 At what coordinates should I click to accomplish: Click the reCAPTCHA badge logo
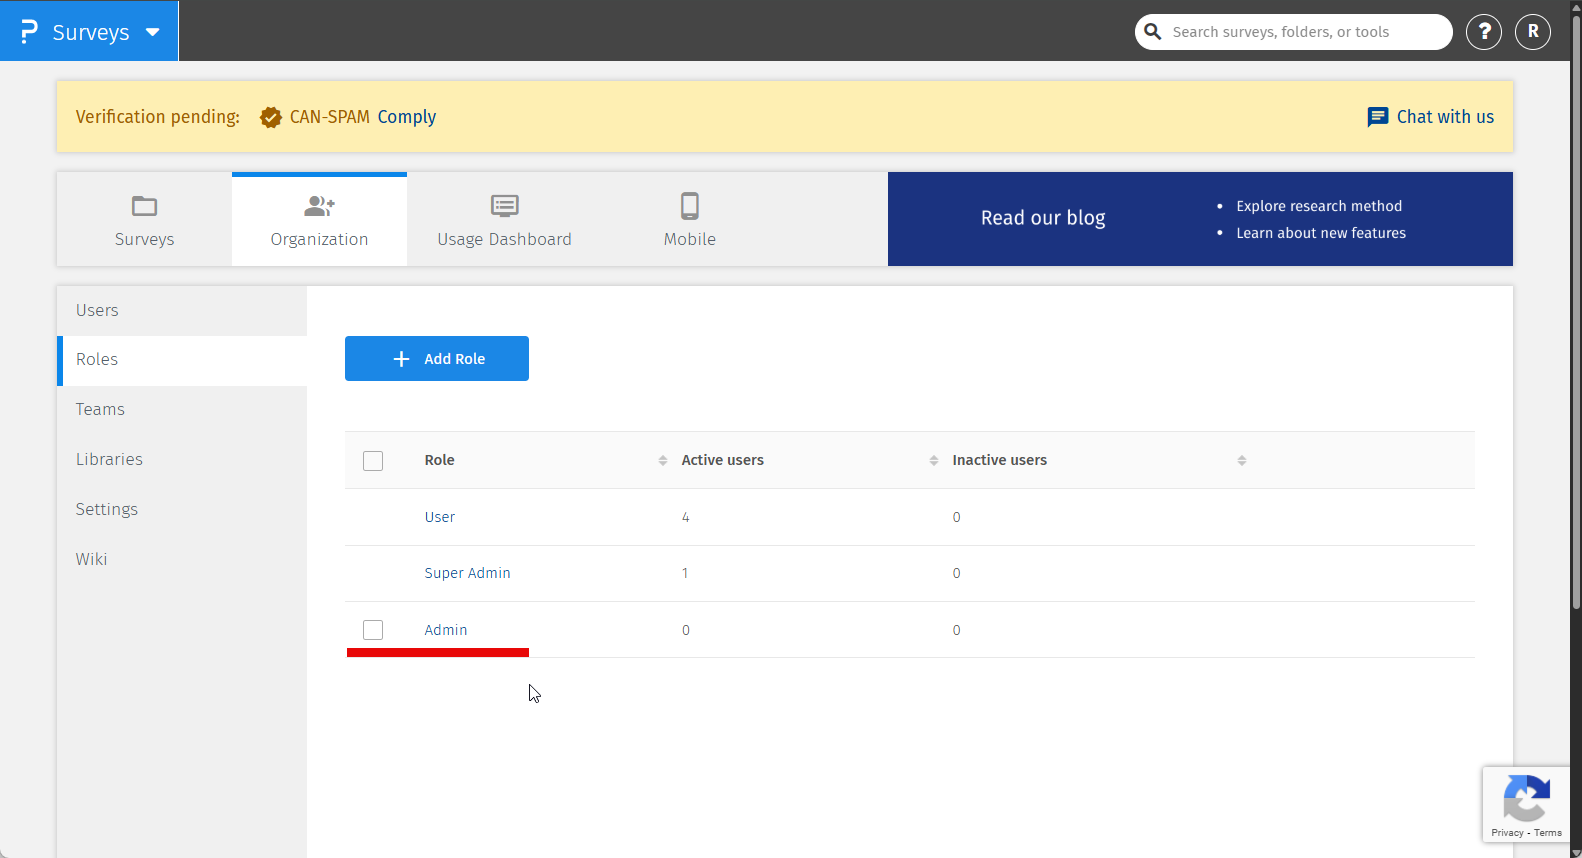click(x=1526, y=799)
